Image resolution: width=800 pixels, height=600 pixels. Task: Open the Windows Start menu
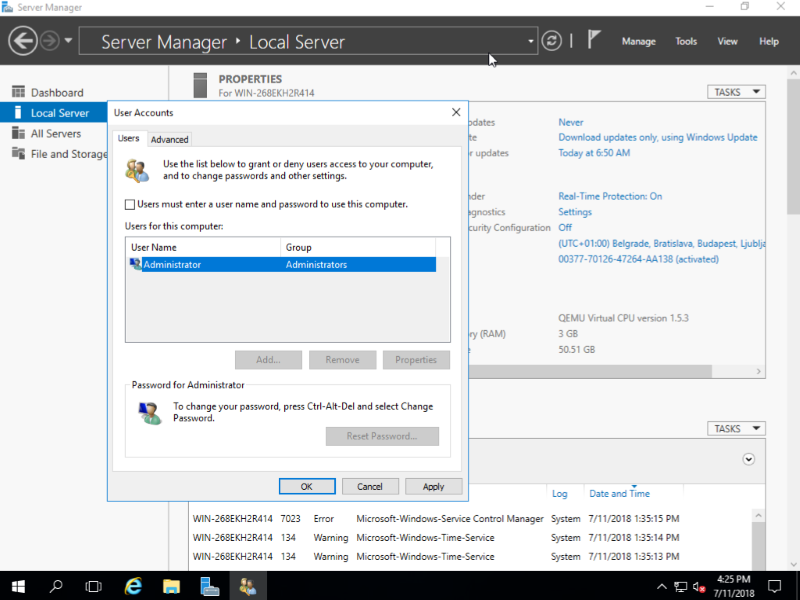18,586
